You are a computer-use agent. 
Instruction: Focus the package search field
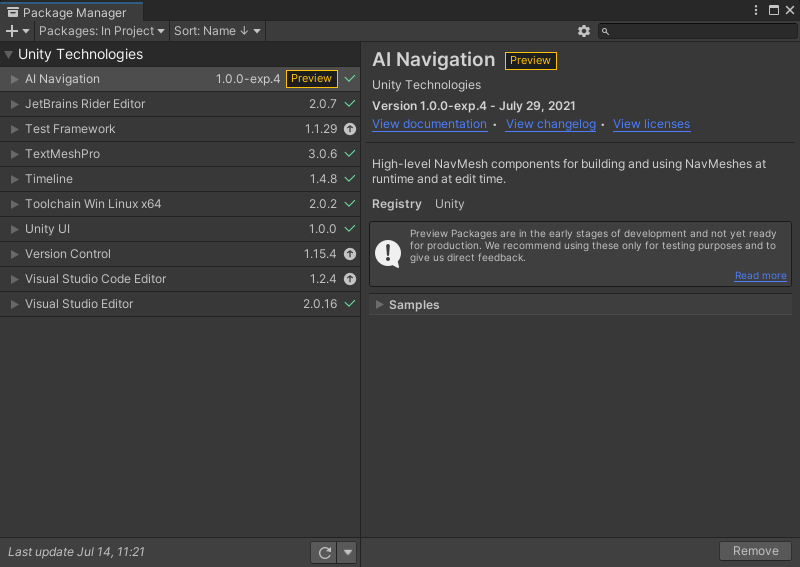tap(698, 32)
